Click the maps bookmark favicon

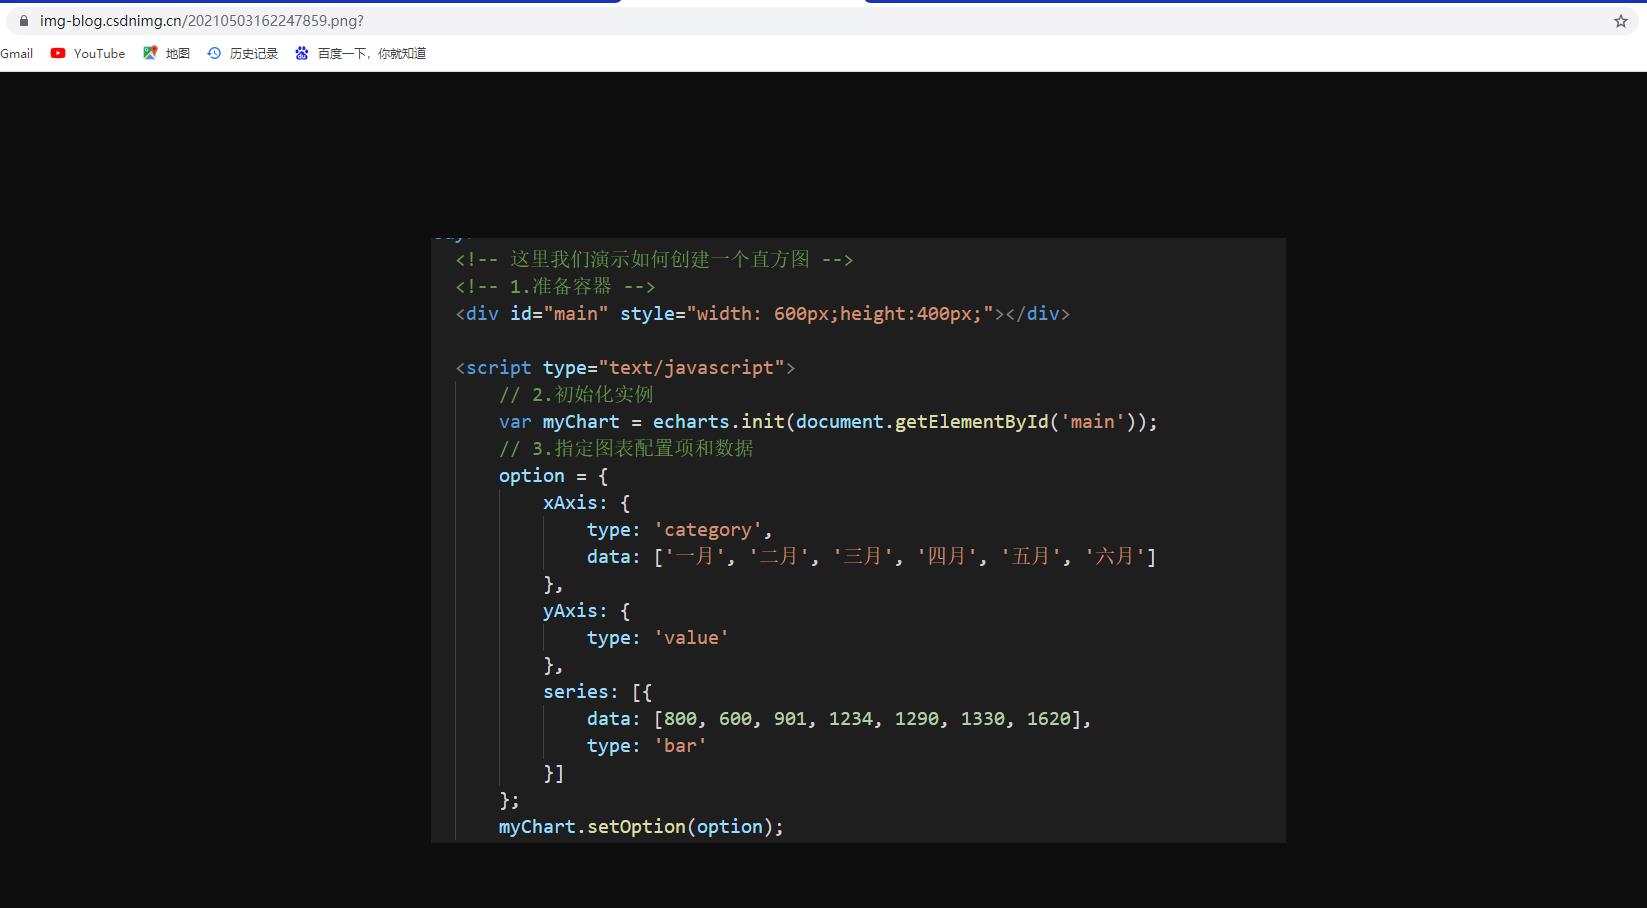coord(150,54)
